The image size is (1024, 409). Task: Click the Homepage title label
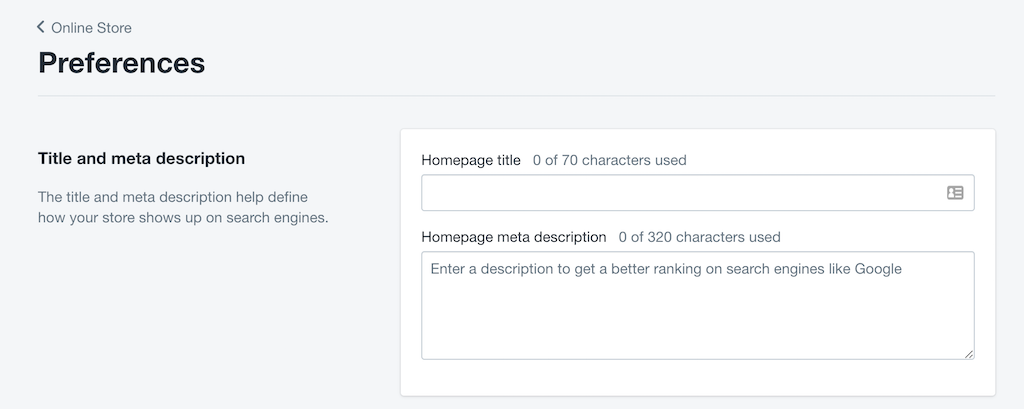pos(471,160)
